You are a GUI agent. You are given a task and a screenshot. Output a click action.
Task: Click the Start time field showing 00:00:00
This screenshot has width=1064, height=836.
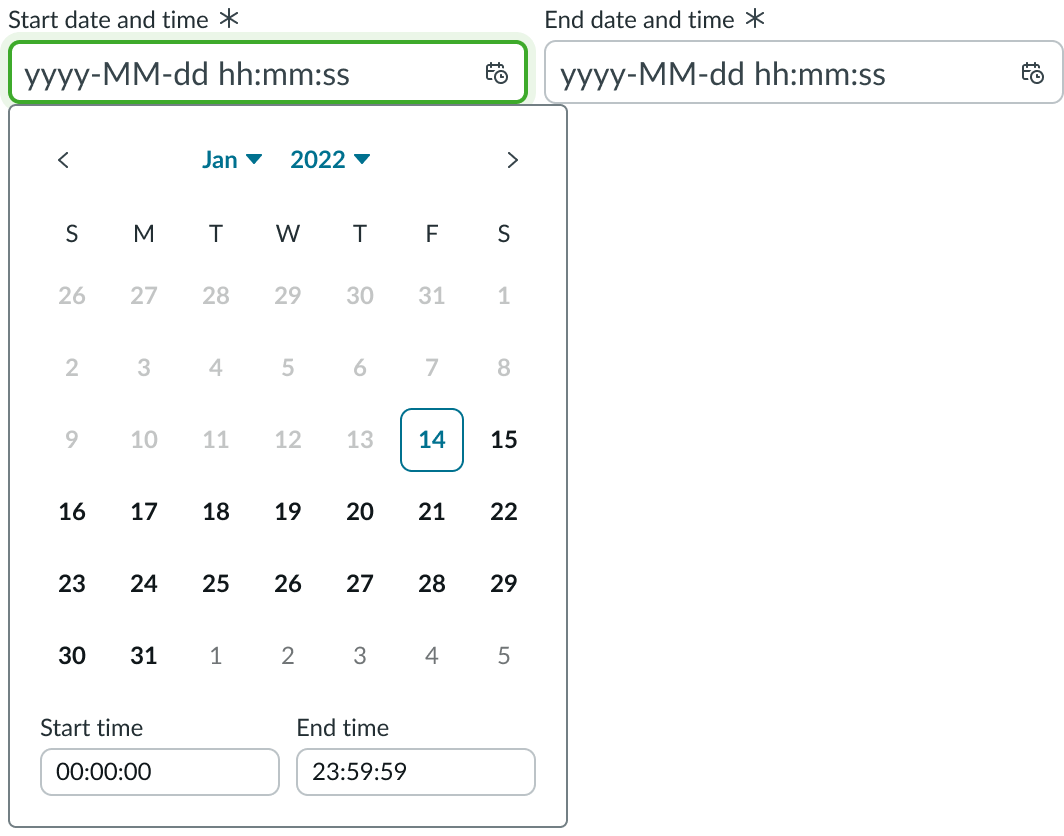159,771
